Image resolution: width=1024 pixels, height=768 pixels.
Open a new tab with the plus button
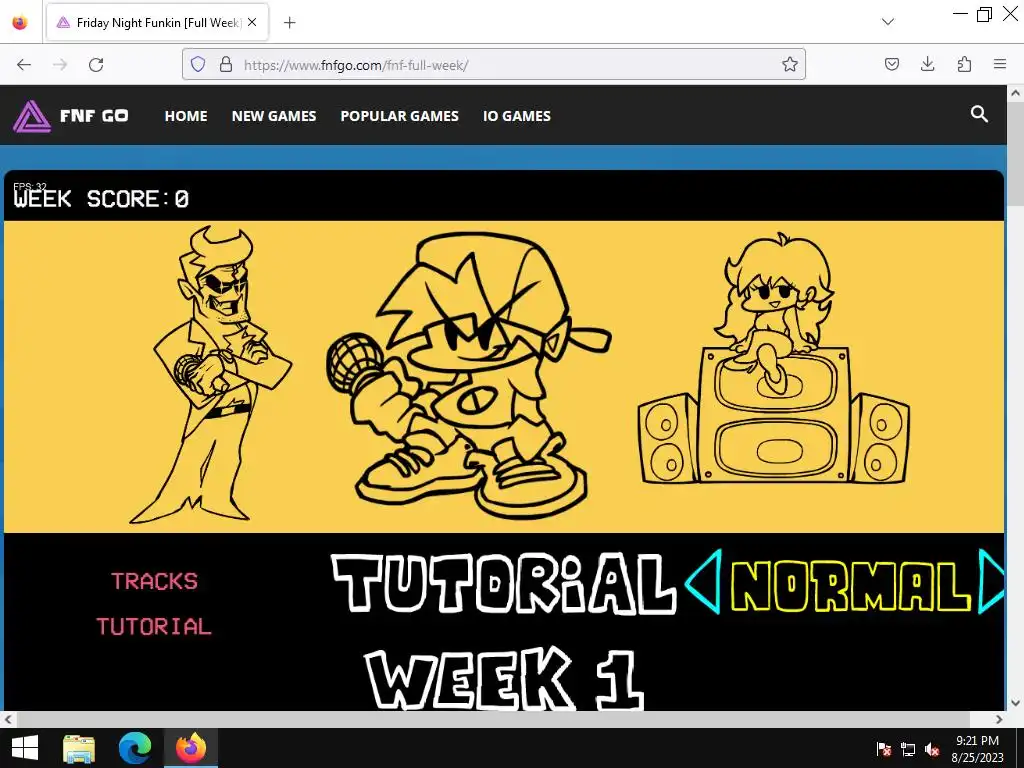click(289, 23)
